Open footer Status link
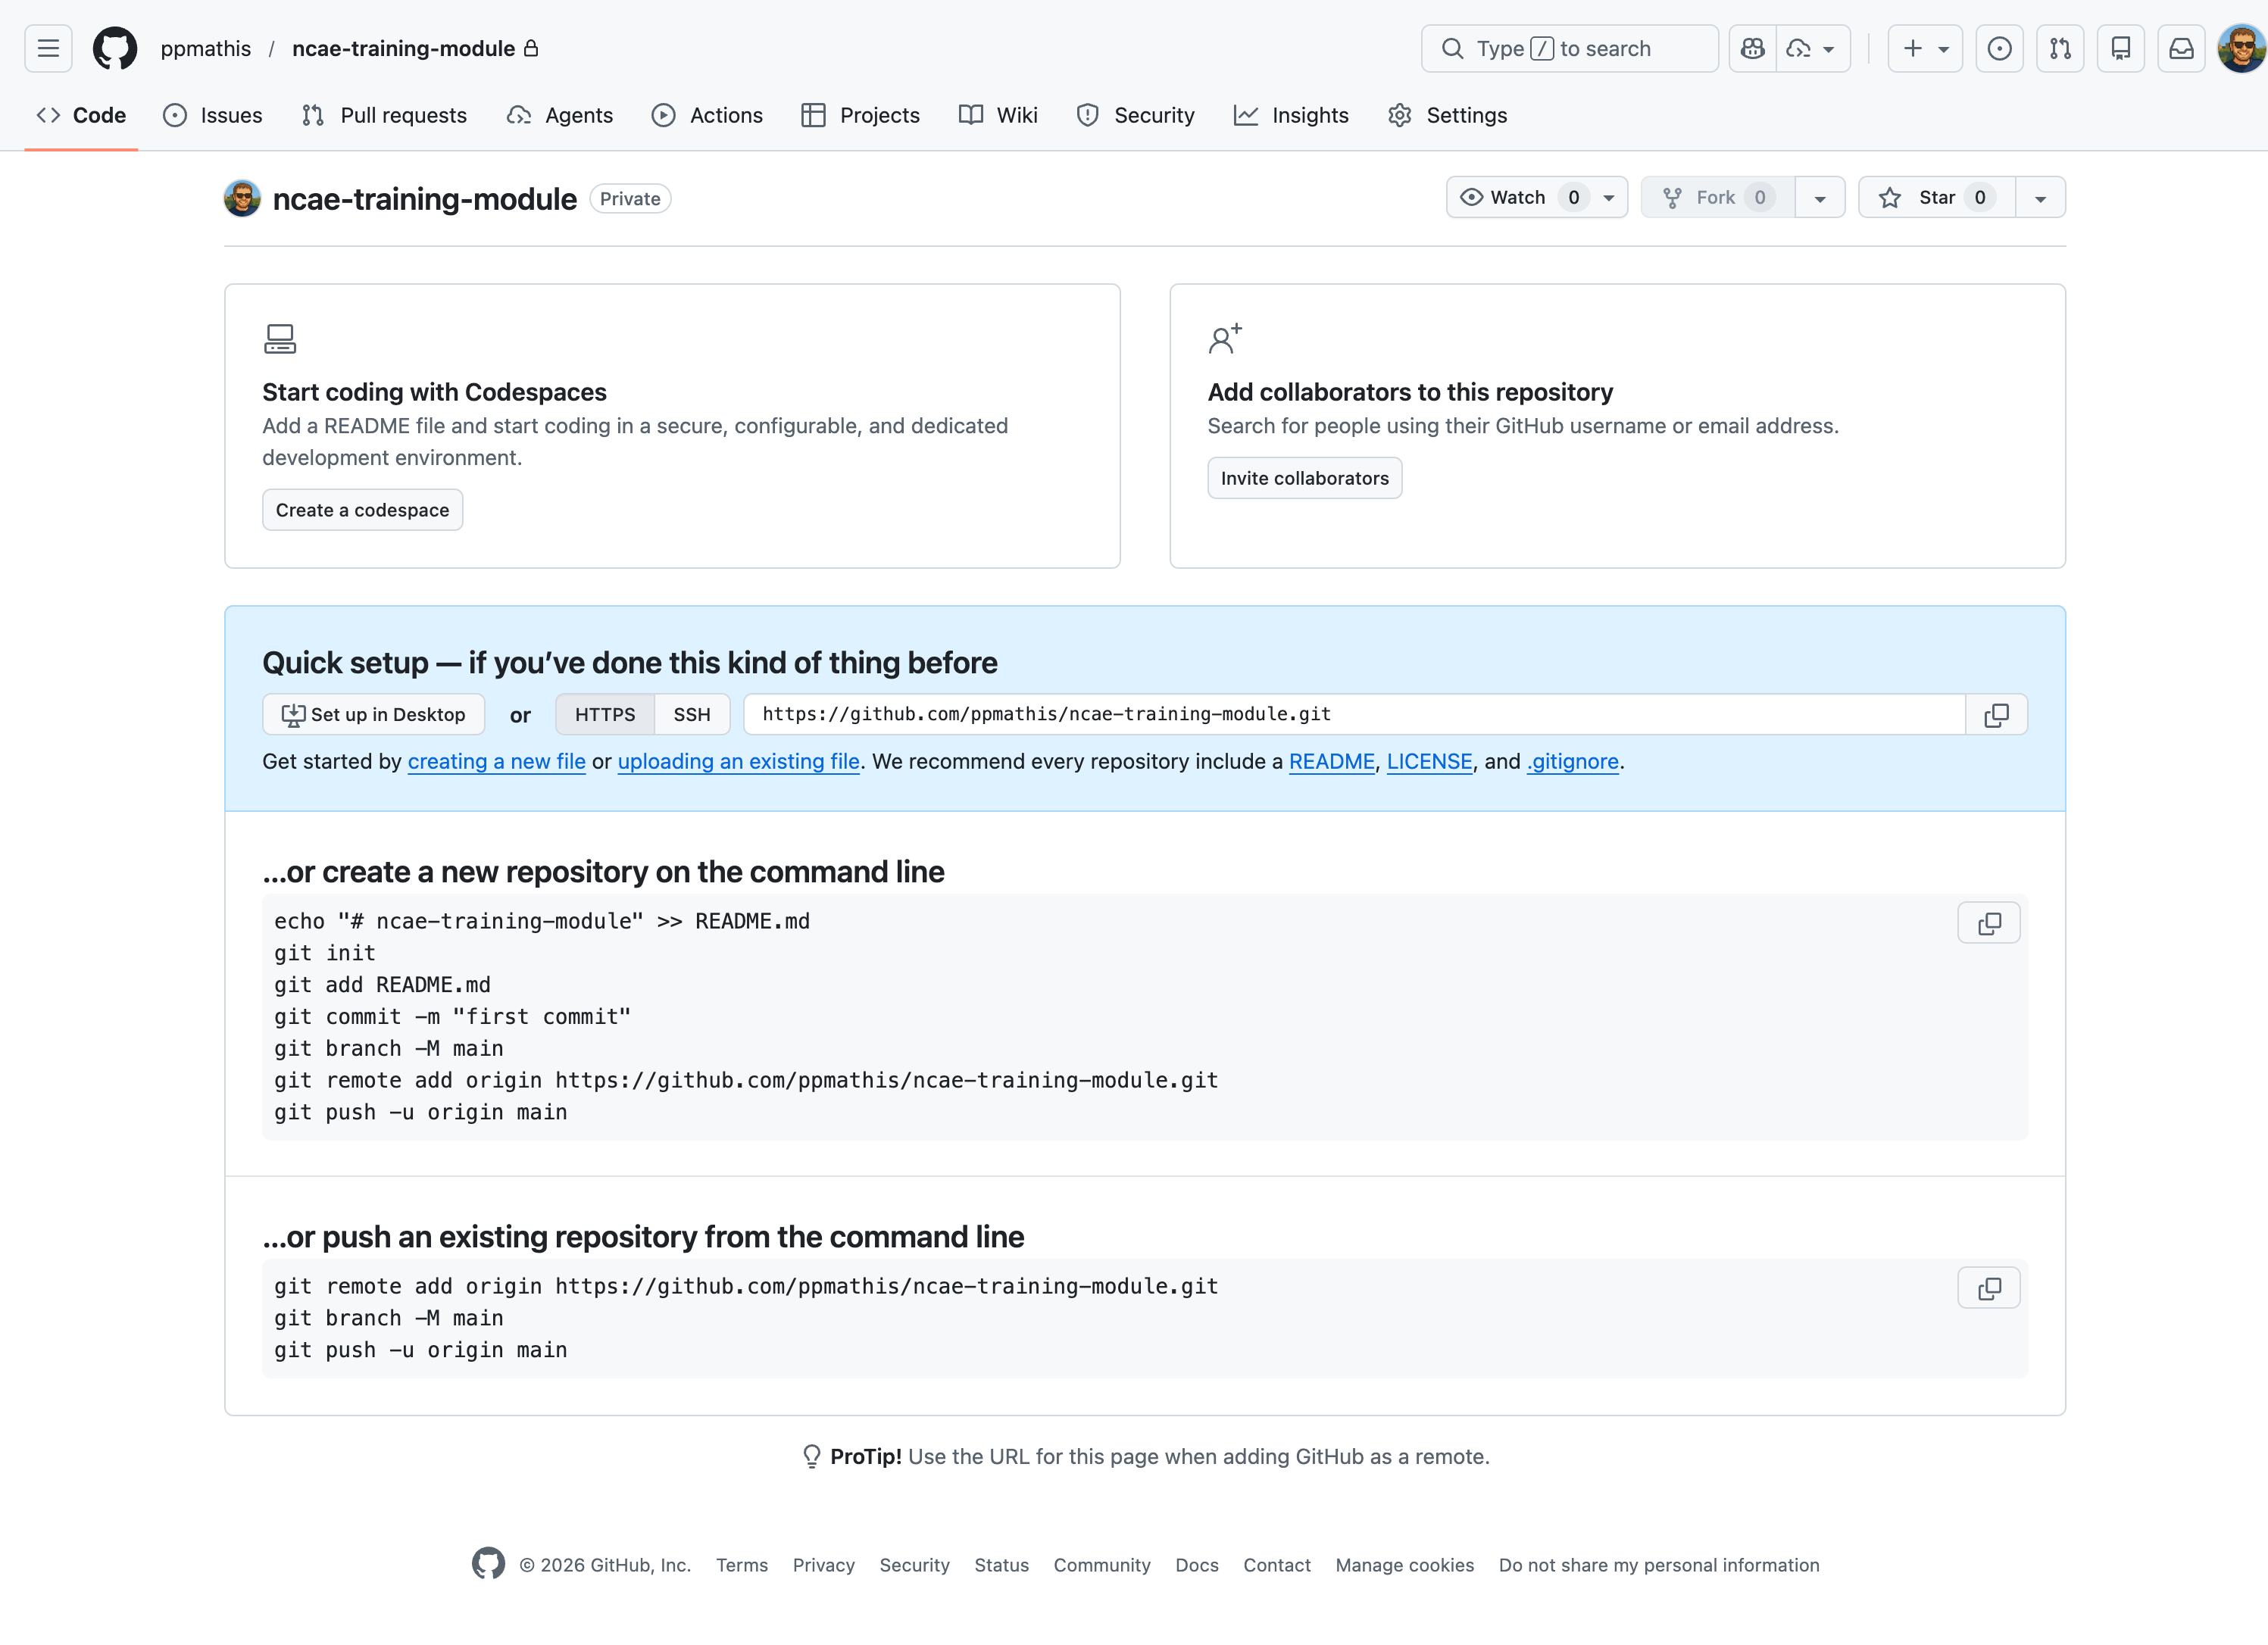Image resolution: width=2268 pixels, height=1645 pixels. pyautogui.click(x=1002, y=1565)
